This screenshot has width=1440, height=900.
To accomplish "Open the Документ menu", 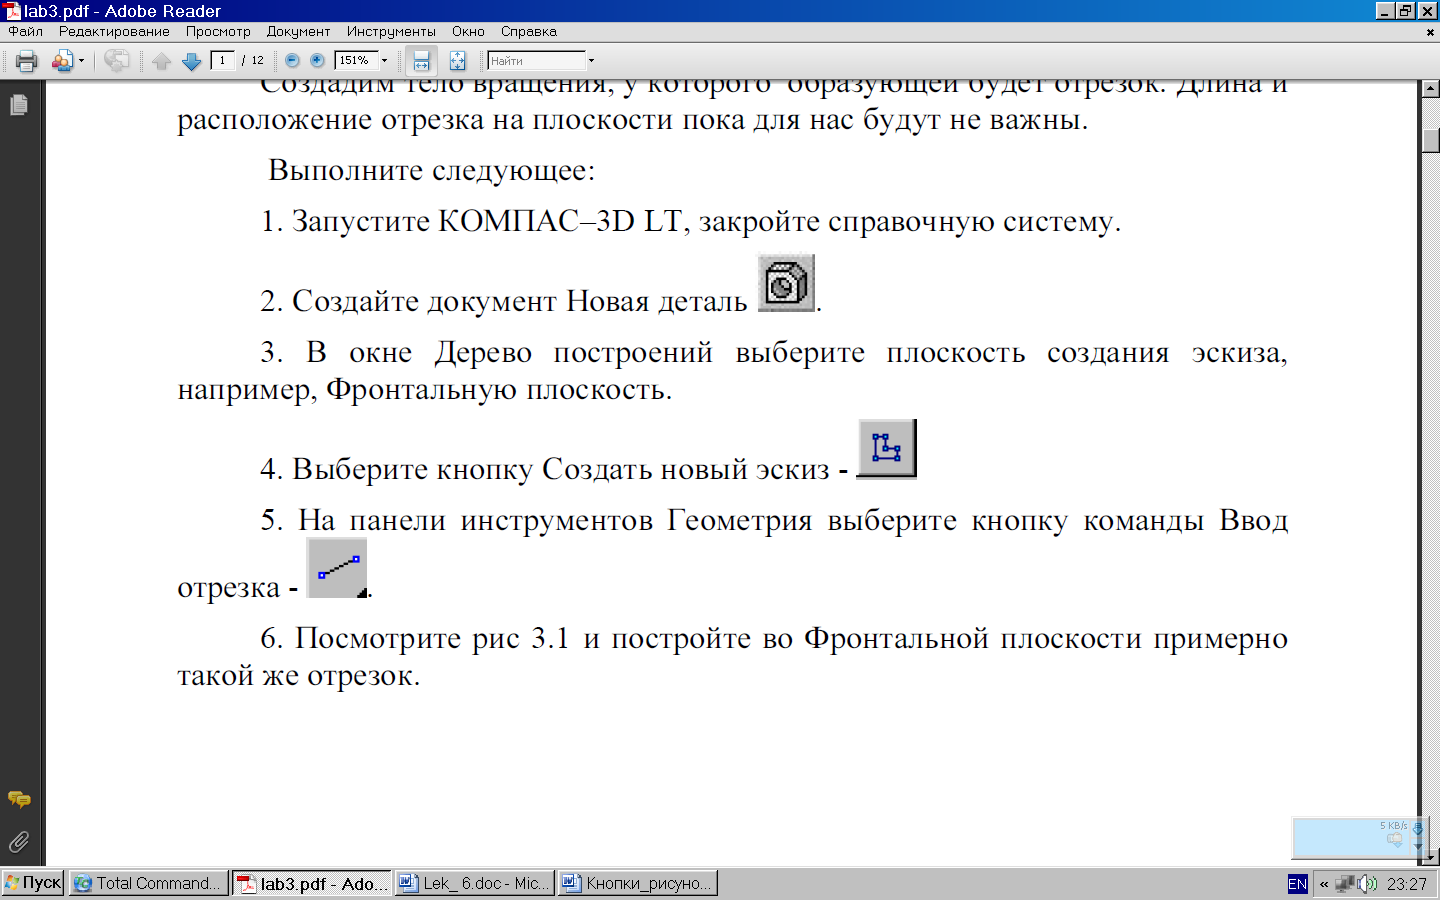I will (298, 31).
